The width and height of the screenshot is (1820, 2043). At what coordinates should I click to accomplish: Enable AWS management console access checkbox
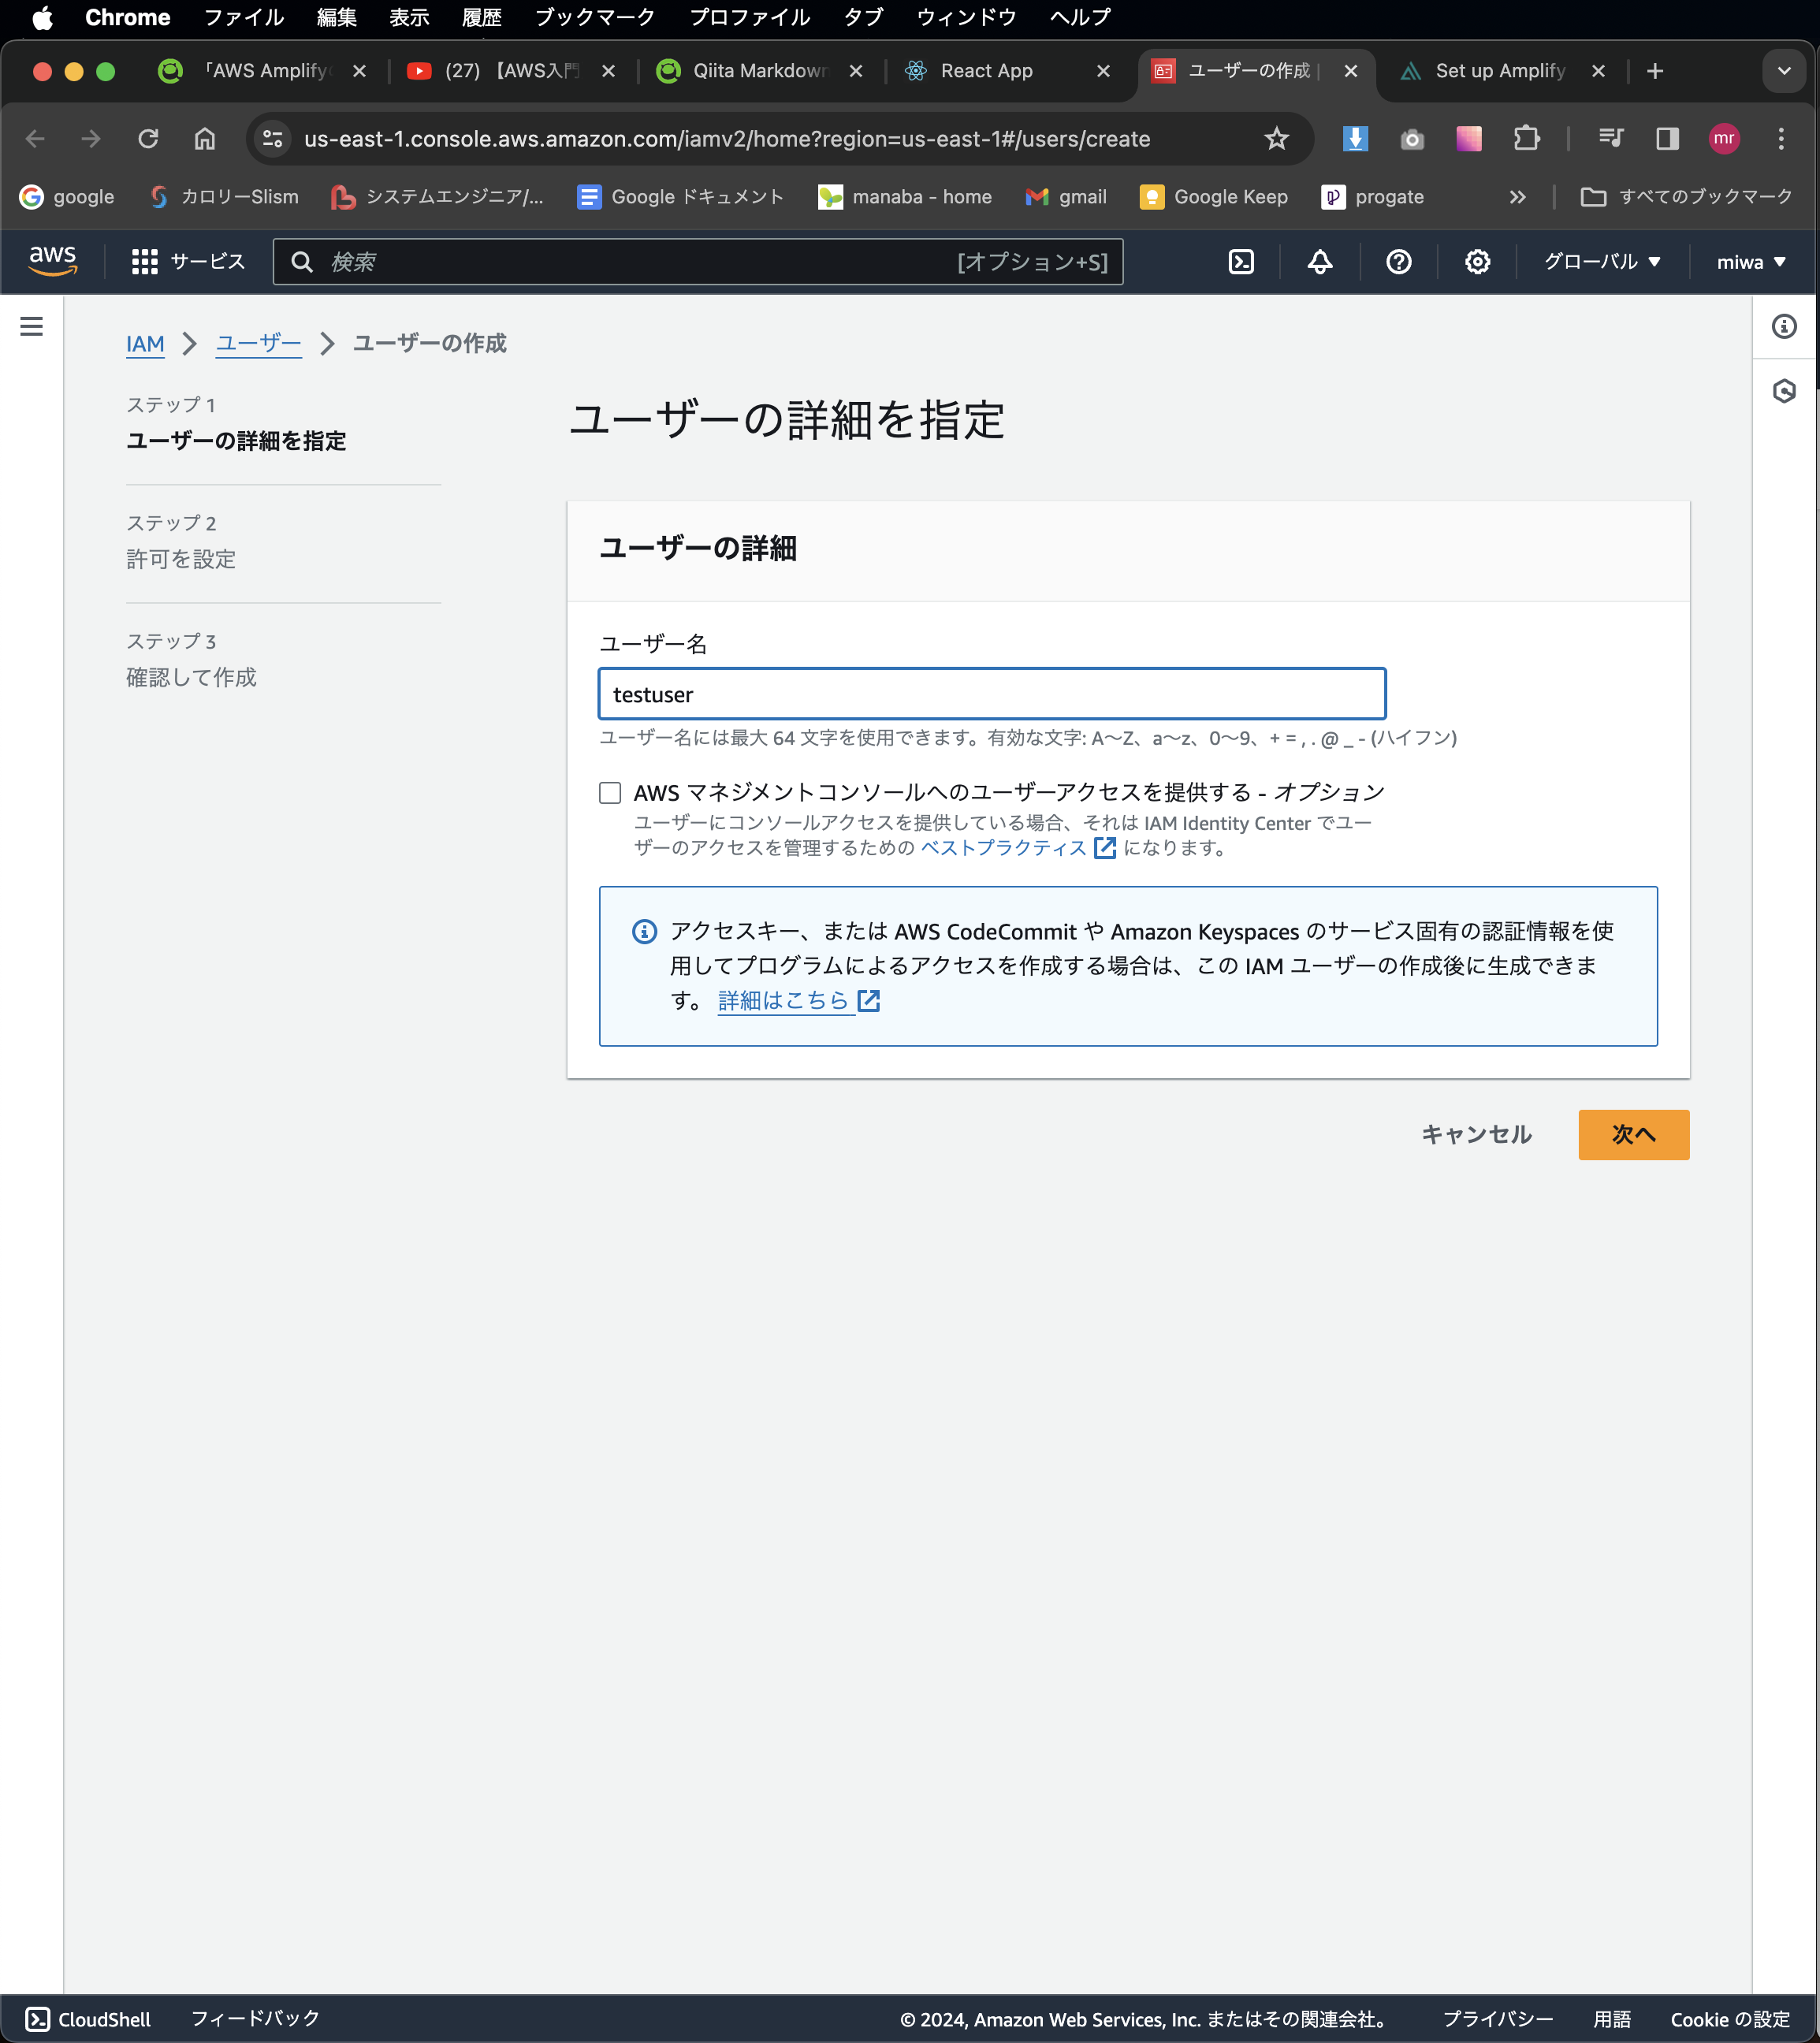point(609,792)
